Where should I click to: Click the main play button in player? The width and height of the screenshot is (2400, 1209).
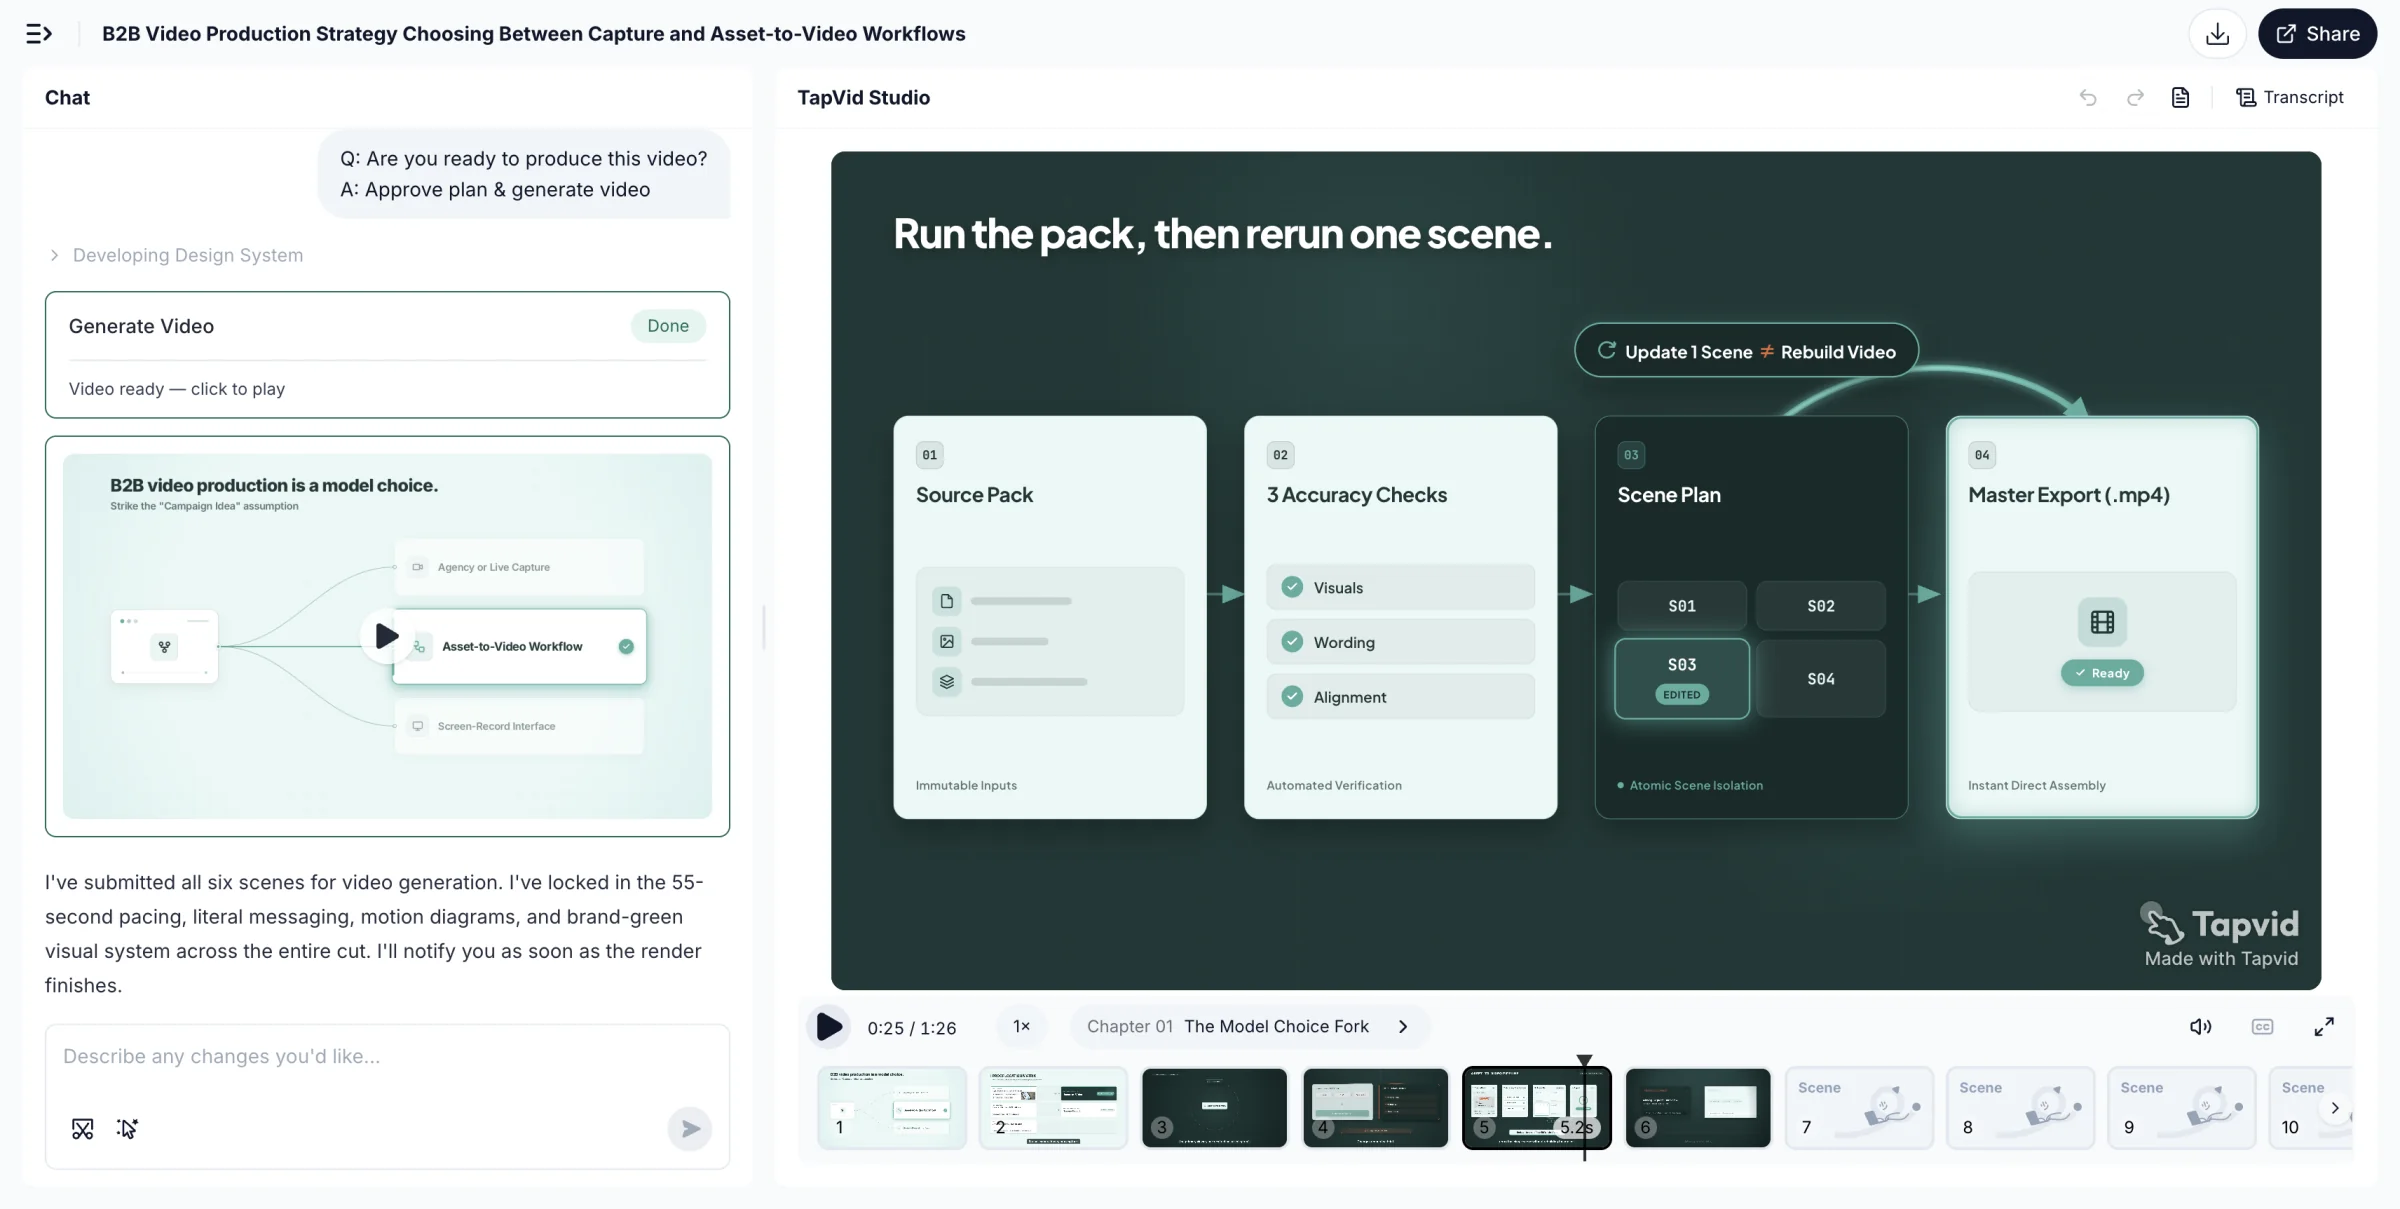[829, 1027]
